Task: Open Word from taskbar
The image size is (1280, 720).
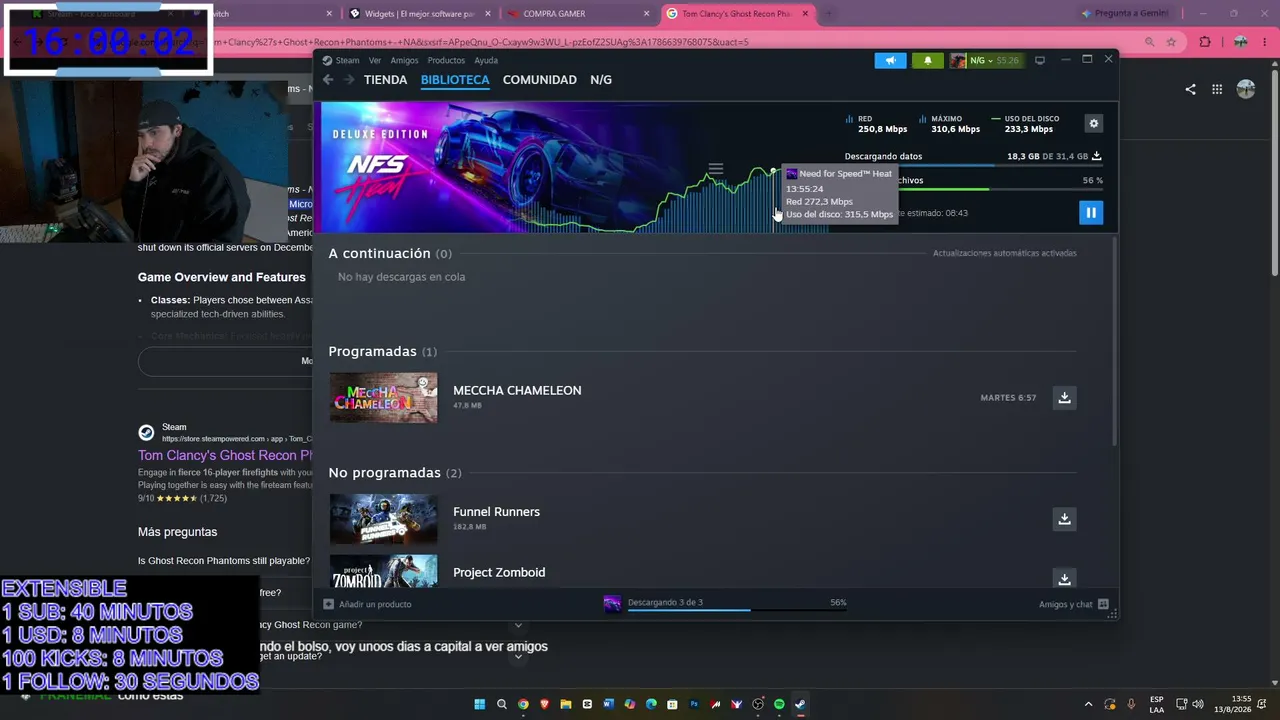Action: (x=608, y=704)
